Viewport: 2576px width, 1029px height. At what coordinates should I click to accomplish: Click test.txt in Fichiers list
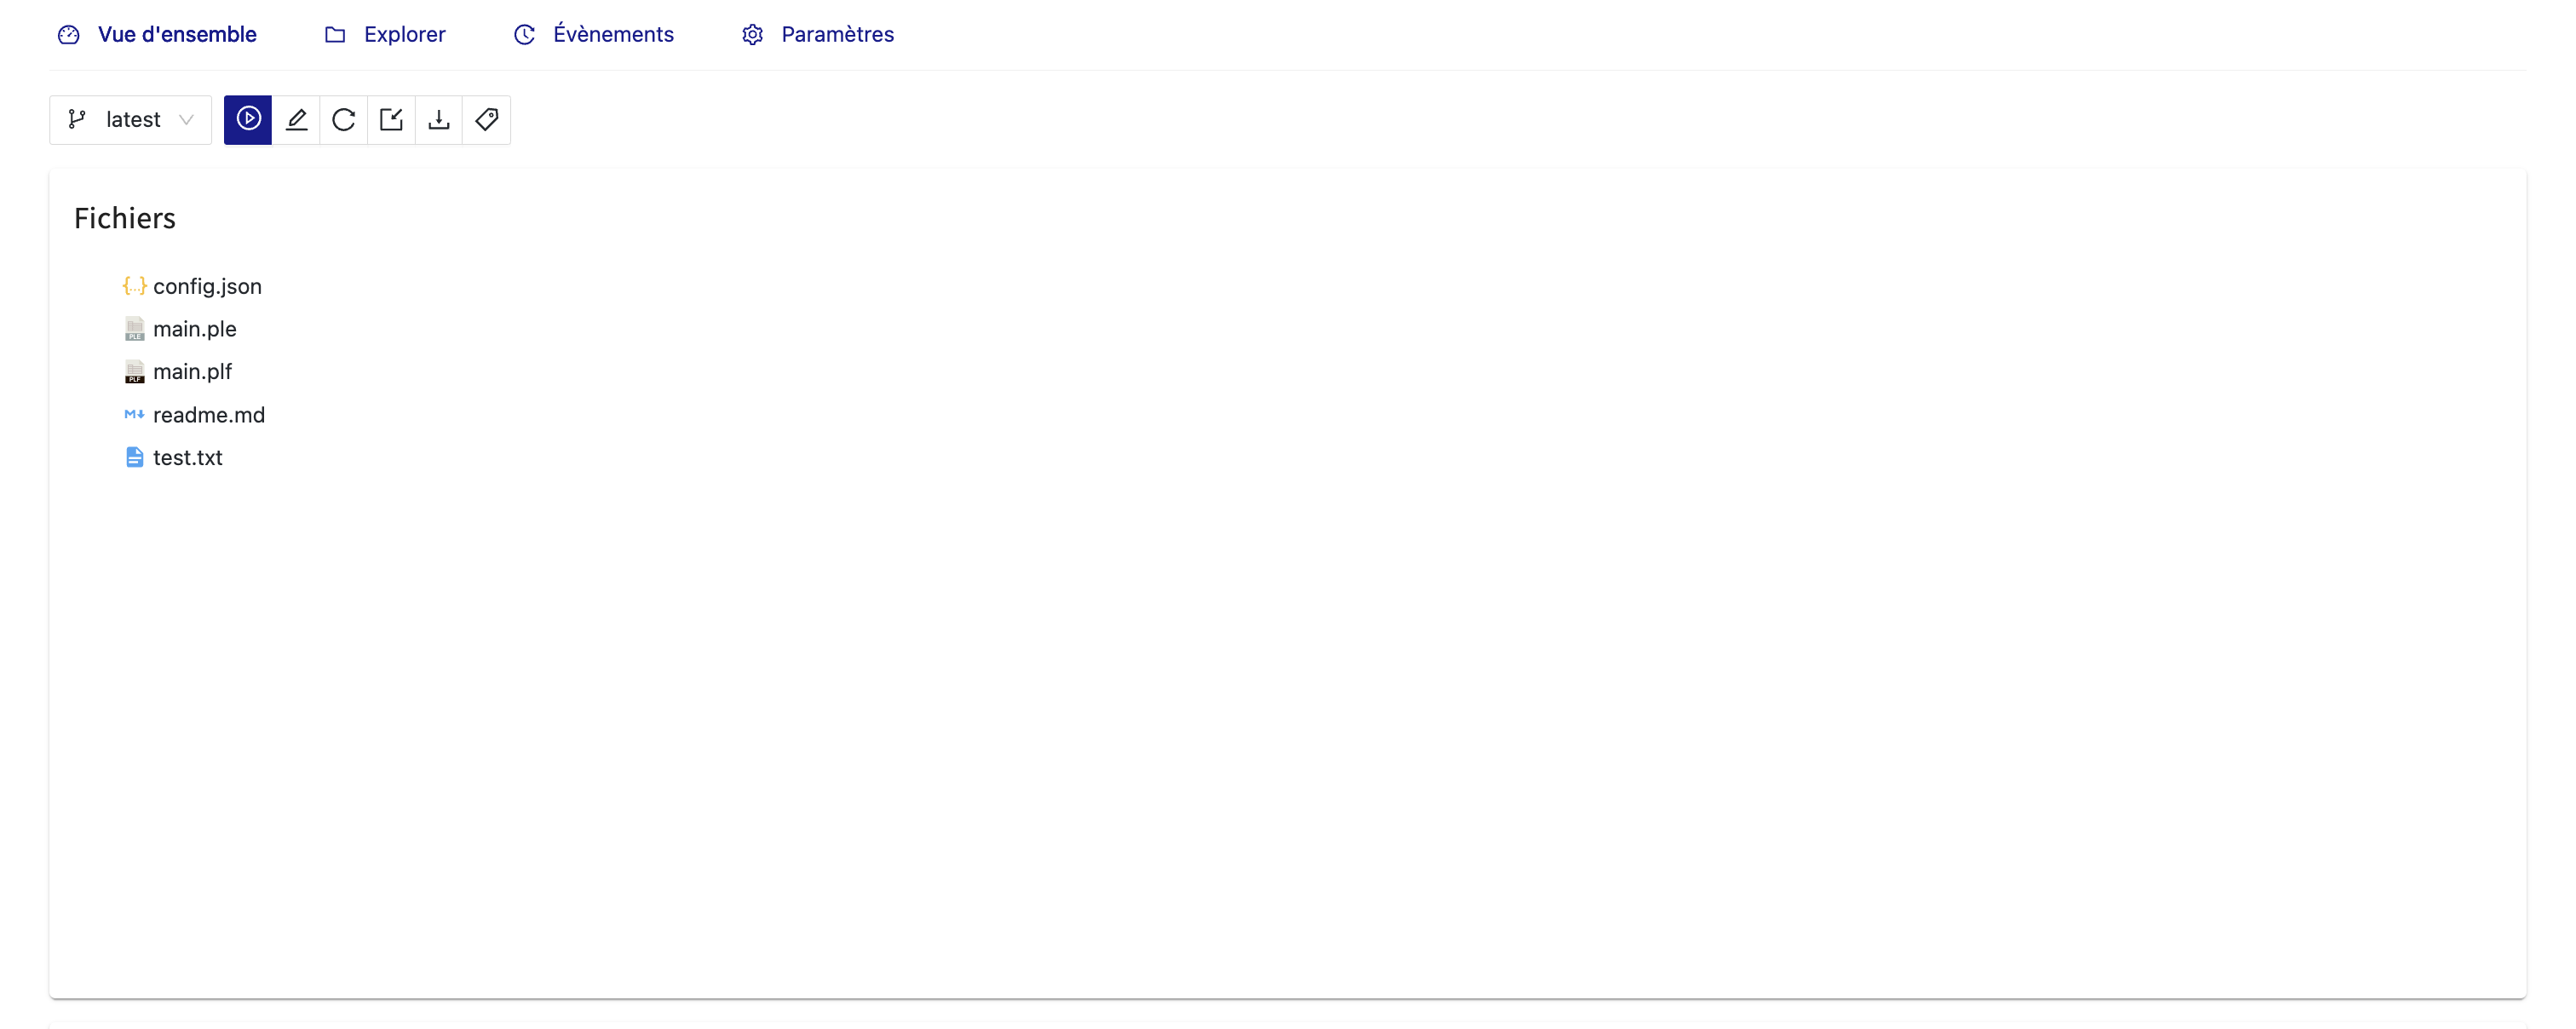[188, 458]
